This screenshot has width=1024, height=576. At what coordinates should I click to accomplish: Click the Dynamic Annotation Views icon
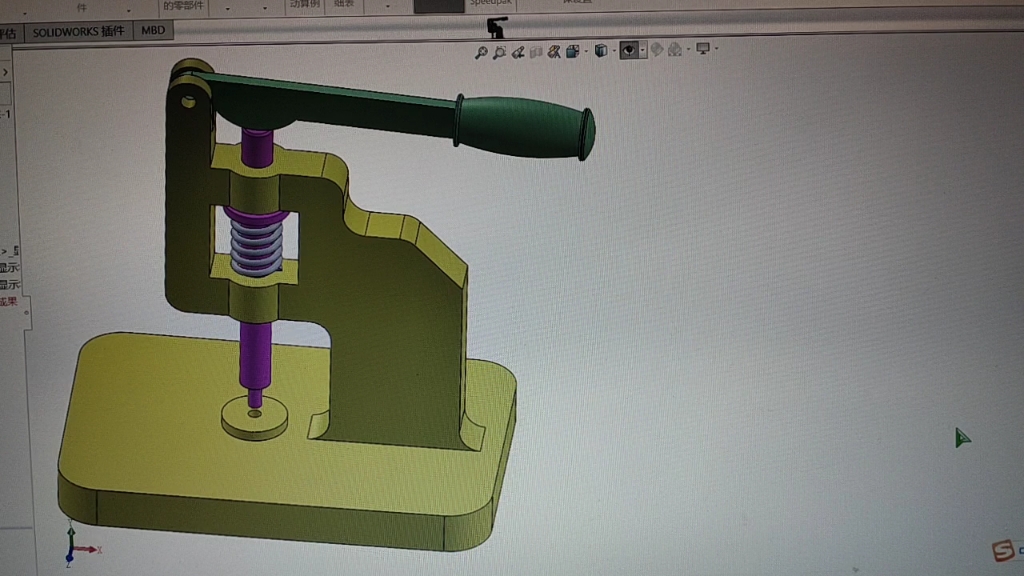click(554, 52)
